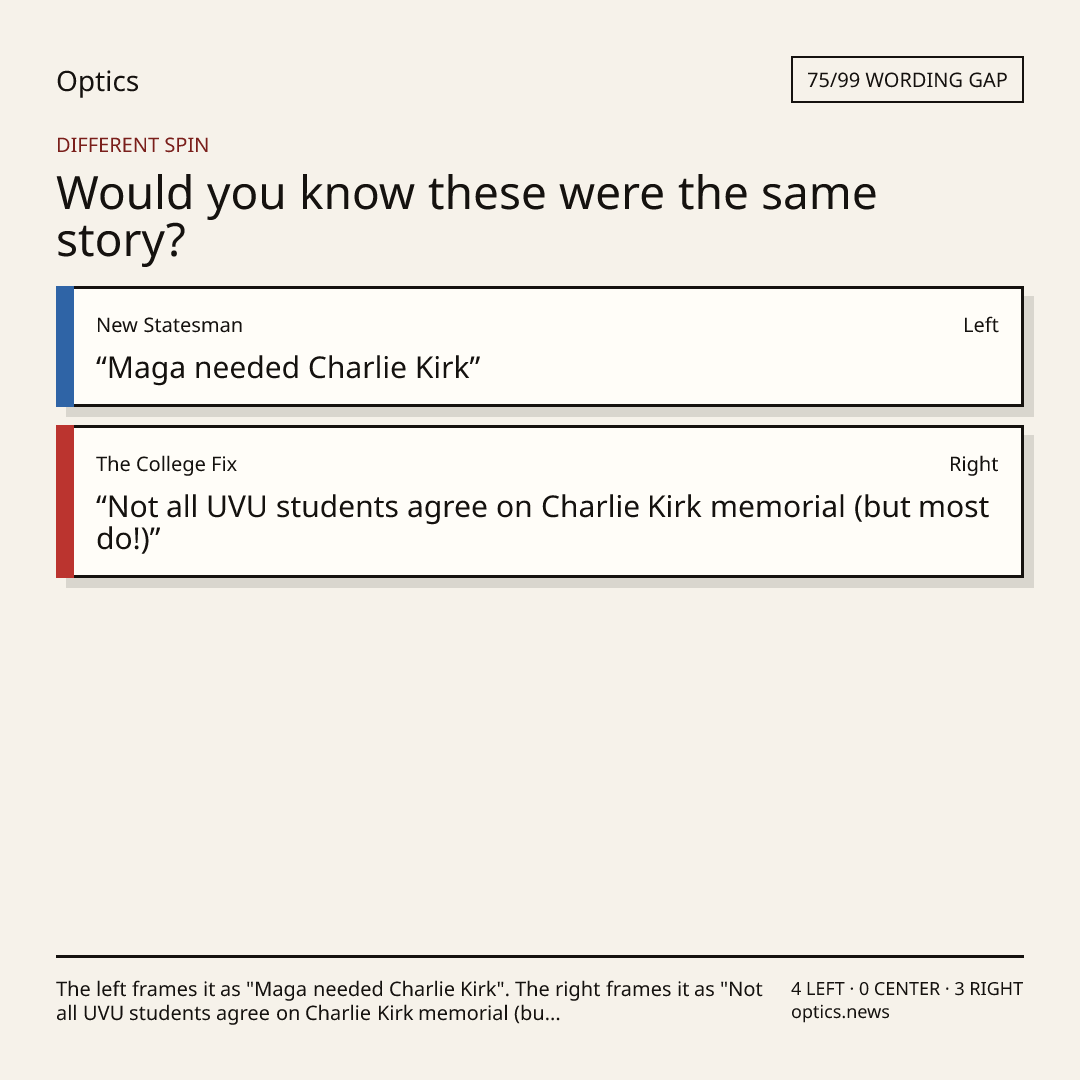Click the 3 RIGHT count in footer
This screenshot has width=1080, height=1080.
tap(988, 989)
